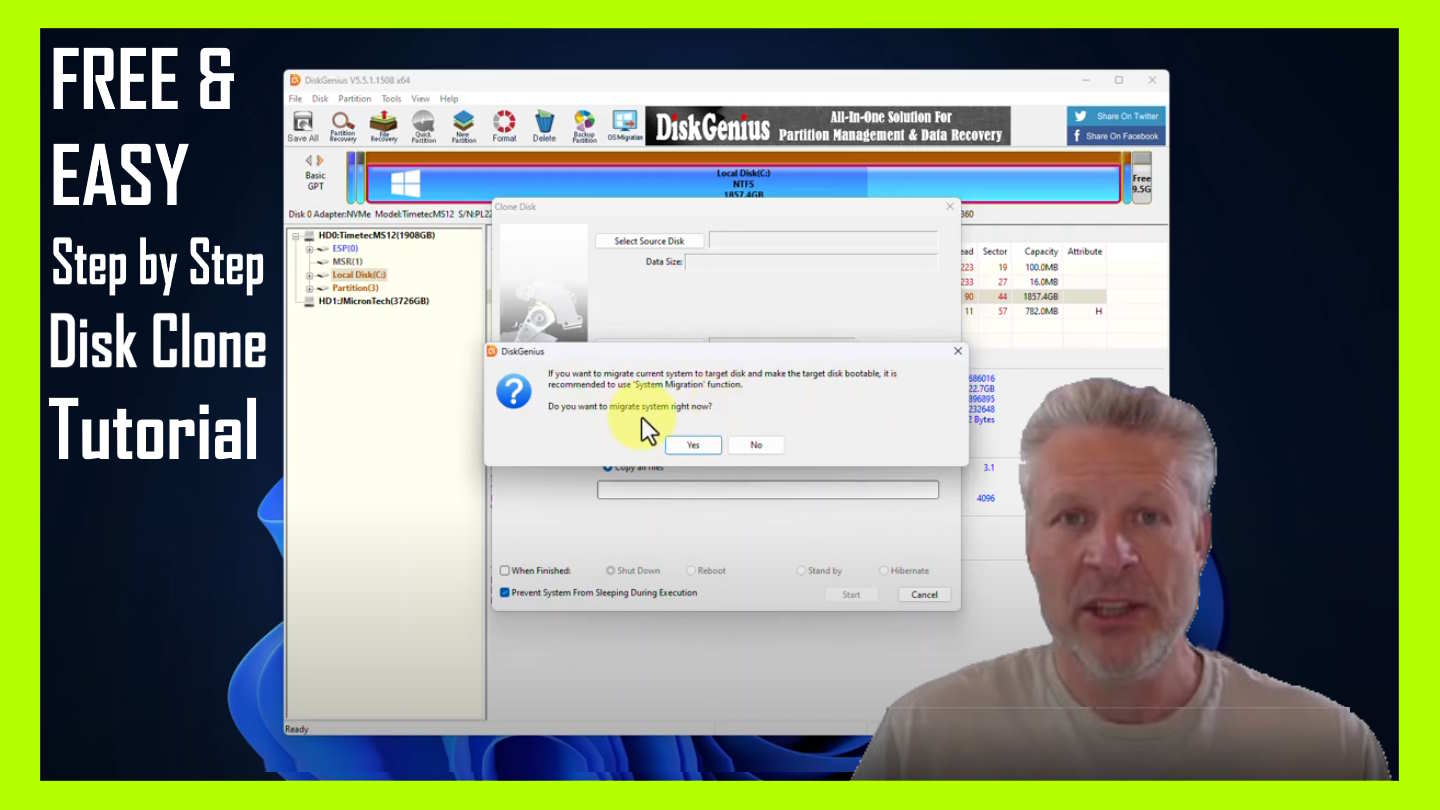Select the Reboot radio option

[691, 571]
